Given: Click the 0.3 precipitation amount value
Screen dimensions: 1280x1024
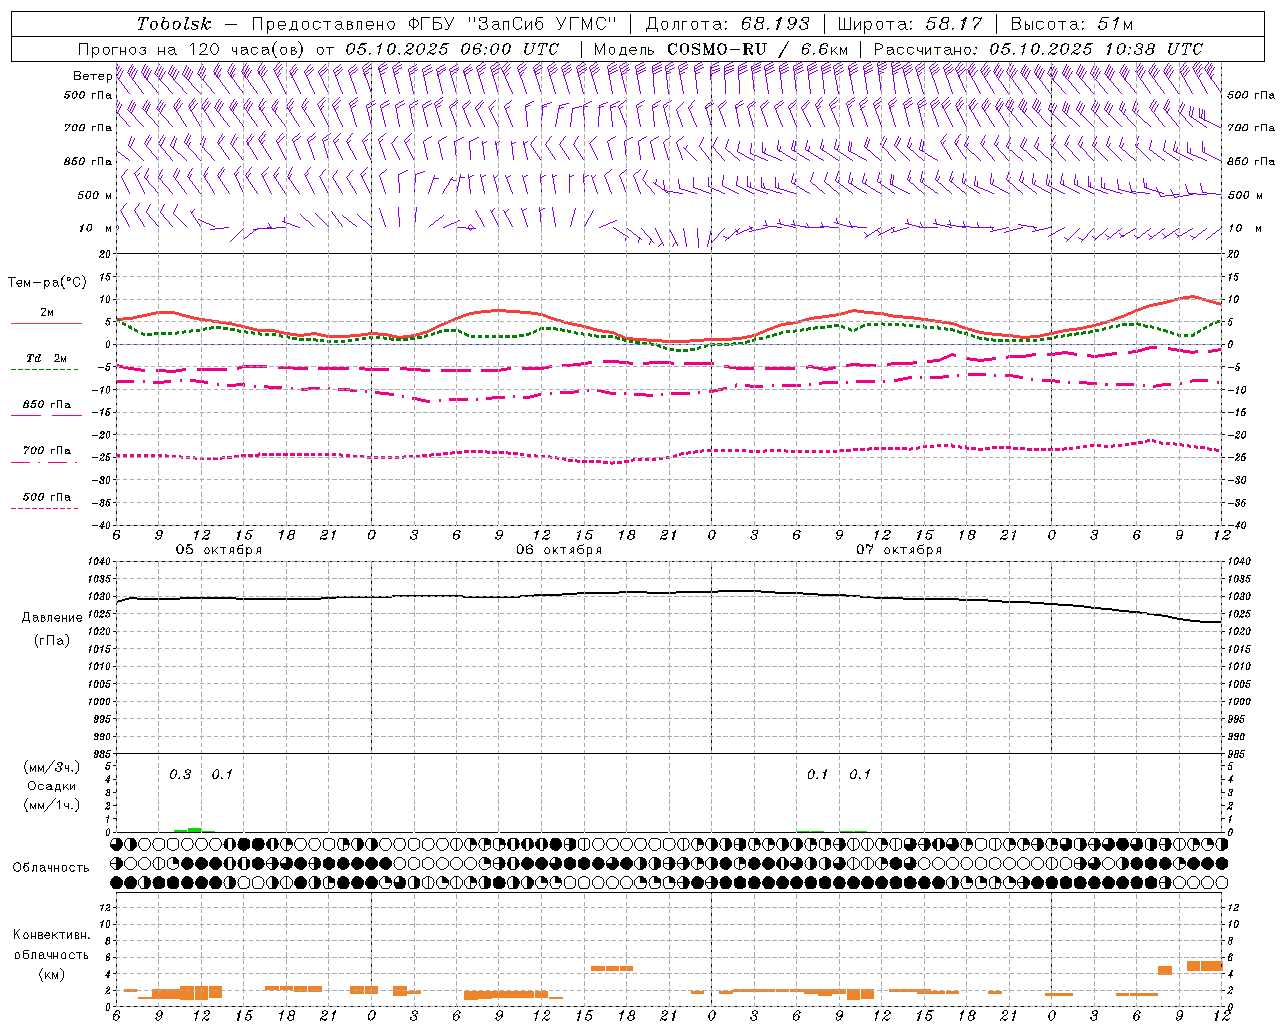Looking at the screenshot, I should [180, 775].
